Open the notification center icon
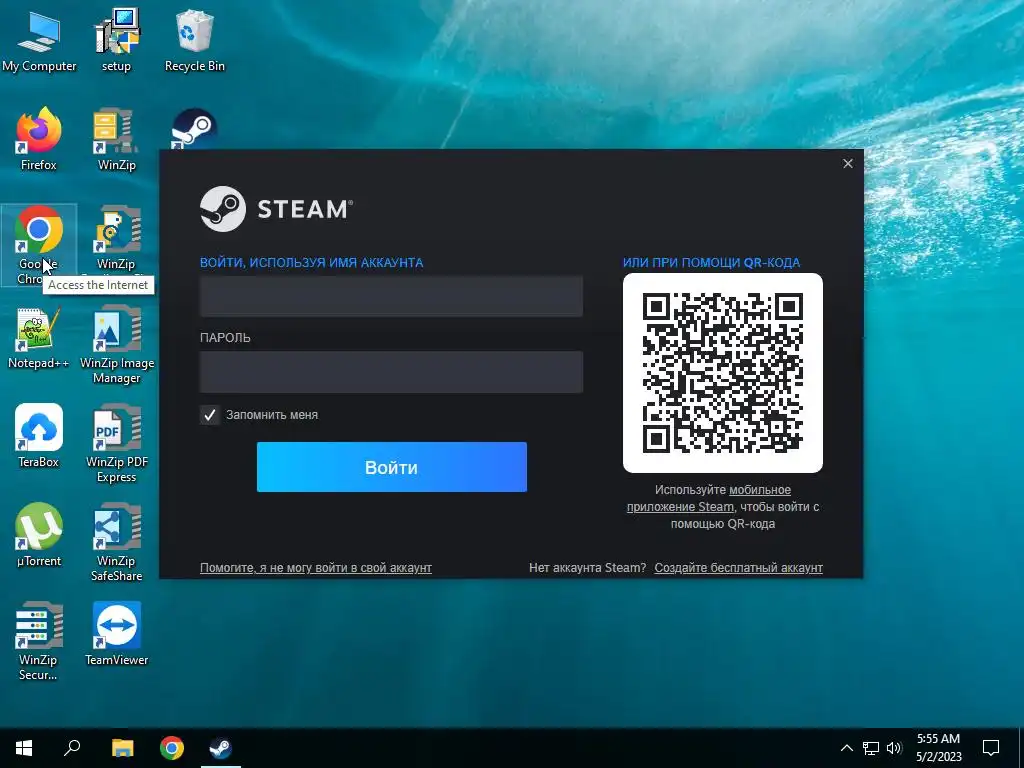 [x=991, y=748]
